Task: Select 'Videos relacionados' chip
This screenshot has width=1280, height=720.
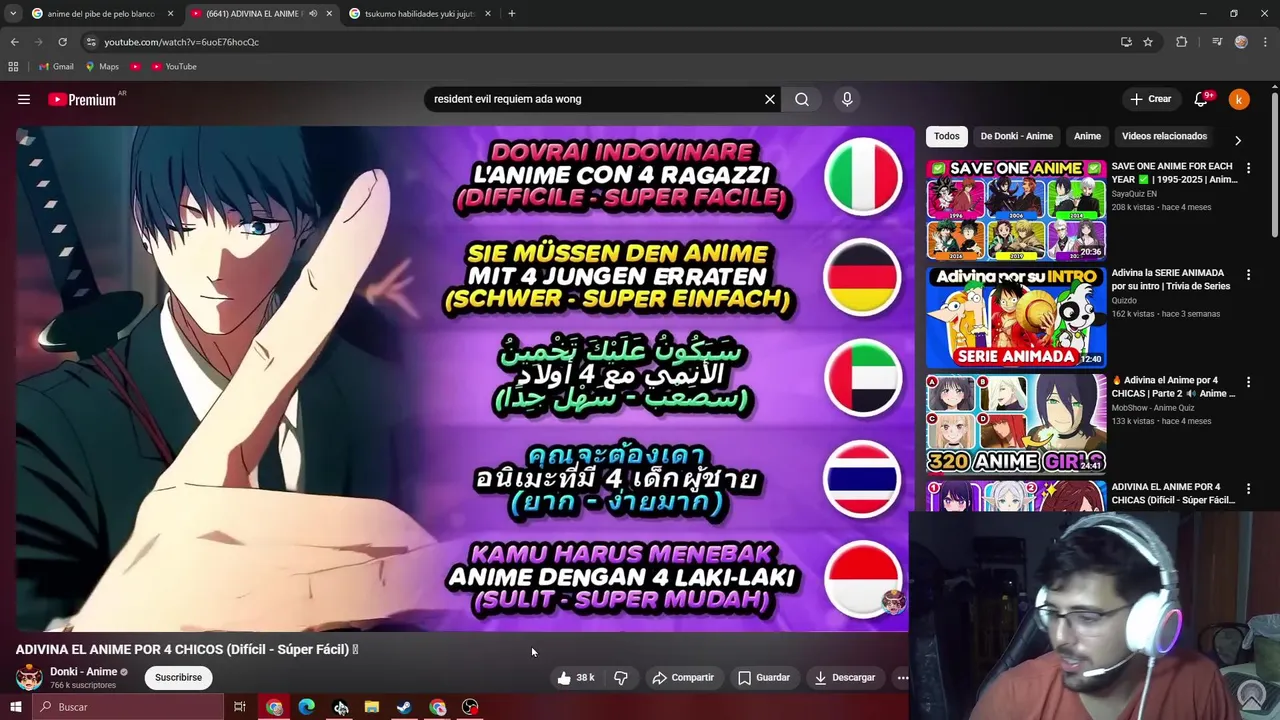Action: coord(1164,136)
